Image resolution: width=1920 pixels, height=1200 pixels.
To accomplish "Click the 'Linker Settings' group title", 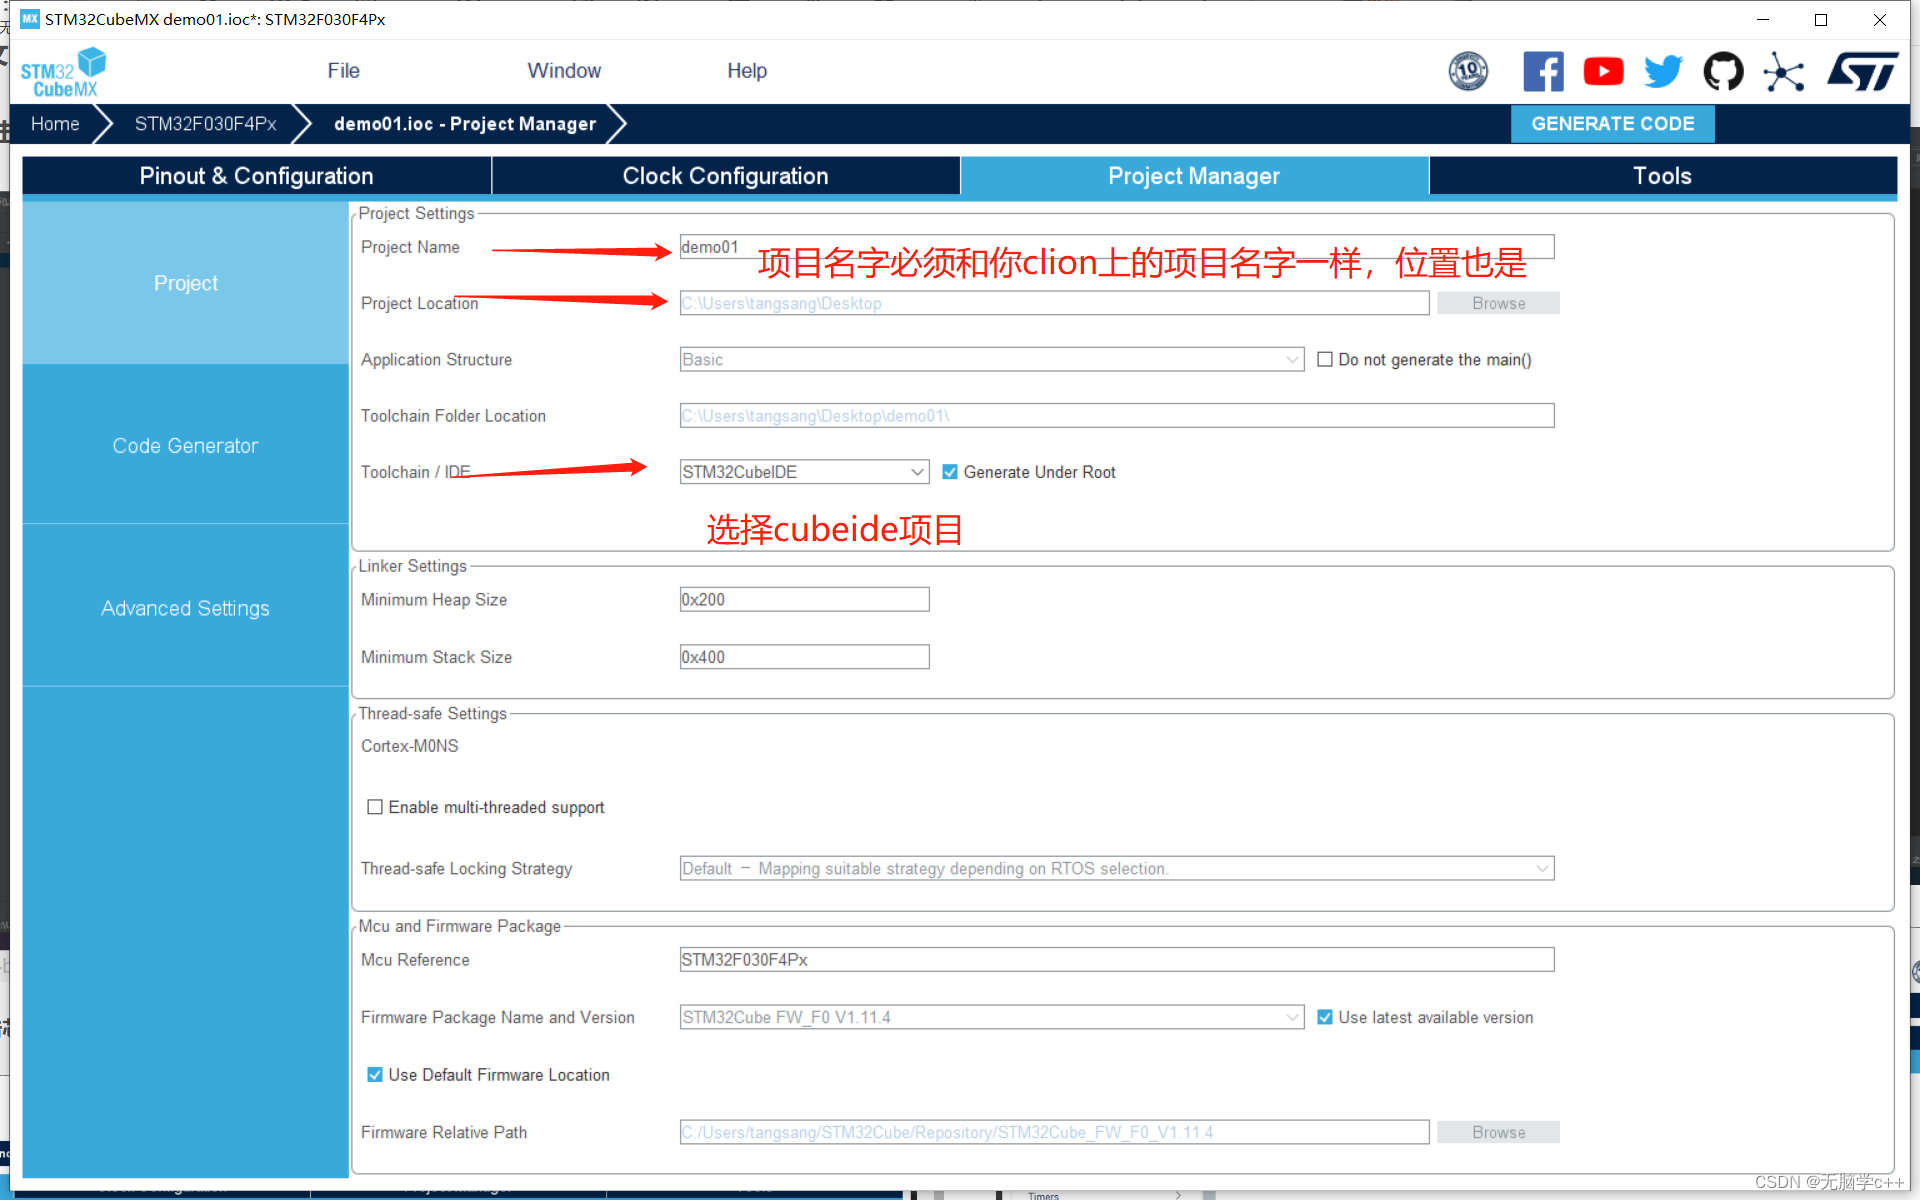I will click(412, 566).
